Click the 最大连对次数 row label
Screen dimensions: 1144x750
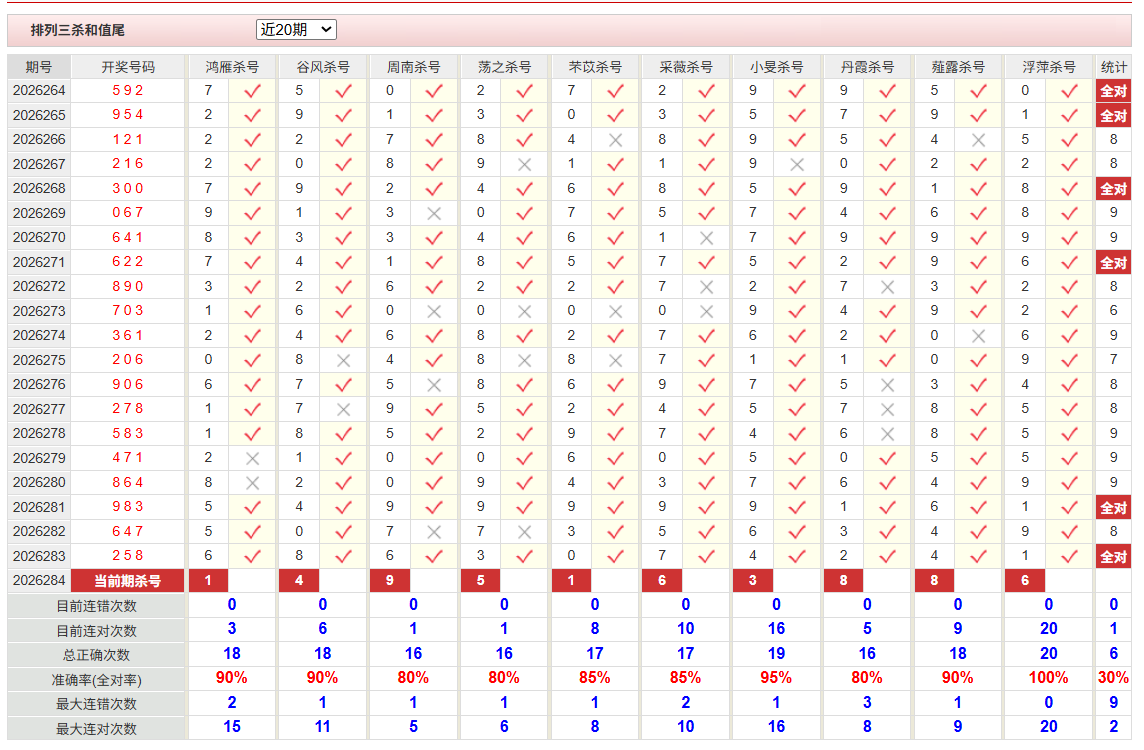pos(96,729)
